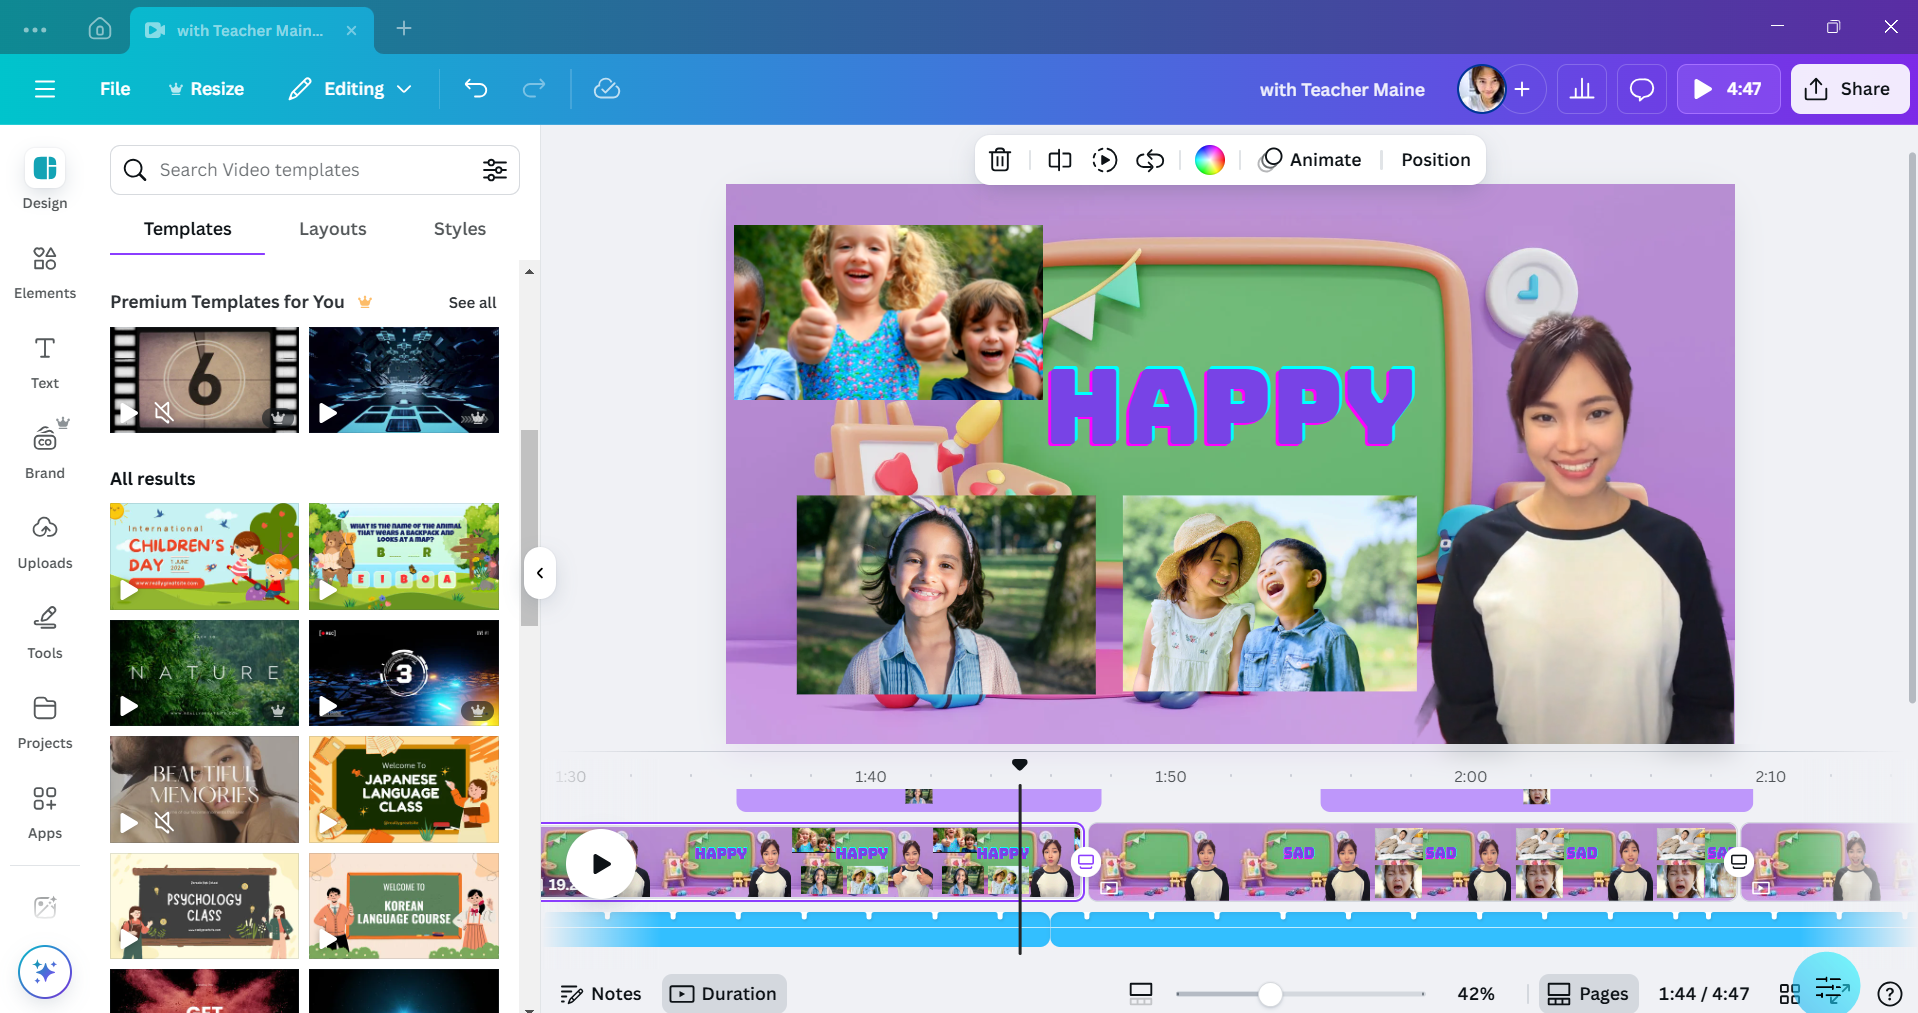Open the hamburger main menu
The image size is (1918, 1013).
click(45, 89)
